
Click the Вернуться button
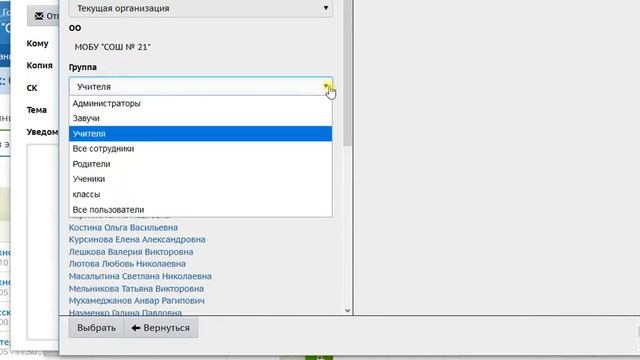[x=161, y=328]
